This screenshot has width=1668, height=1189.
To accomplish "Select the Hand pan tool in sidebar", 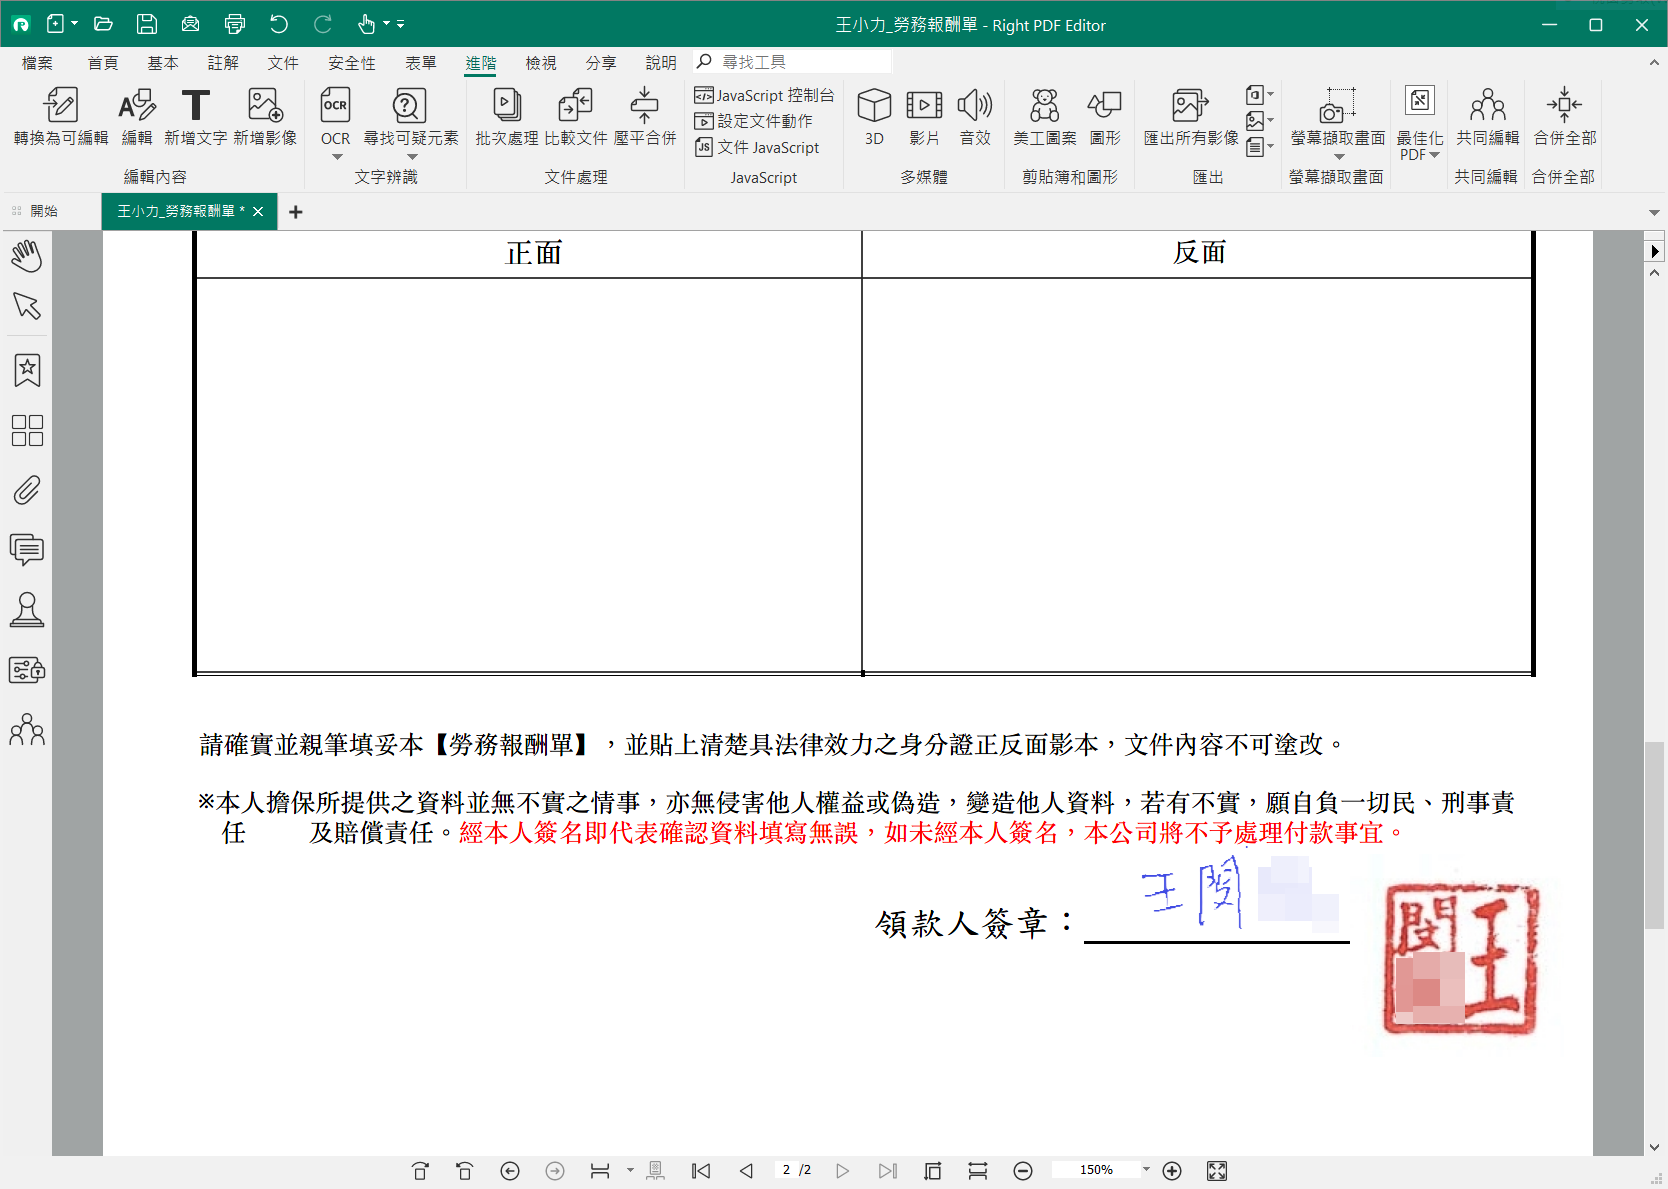I will pyautogui.click(x=27, y=256).
